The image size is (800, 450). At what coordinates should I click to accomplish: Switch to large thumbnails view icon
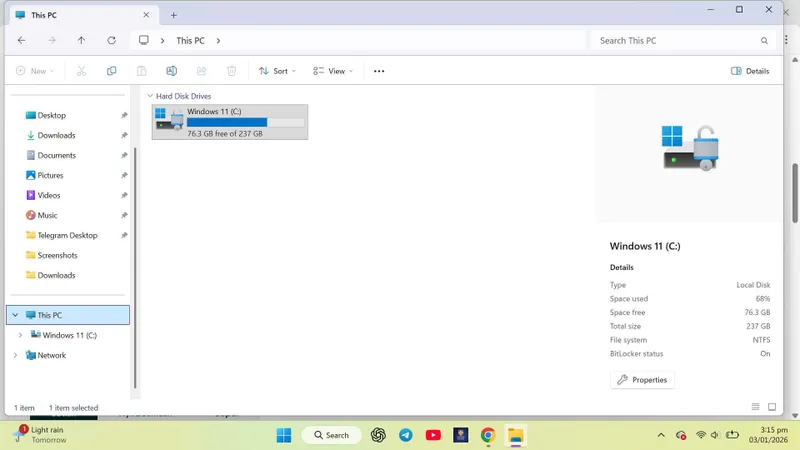coord(772,407)
